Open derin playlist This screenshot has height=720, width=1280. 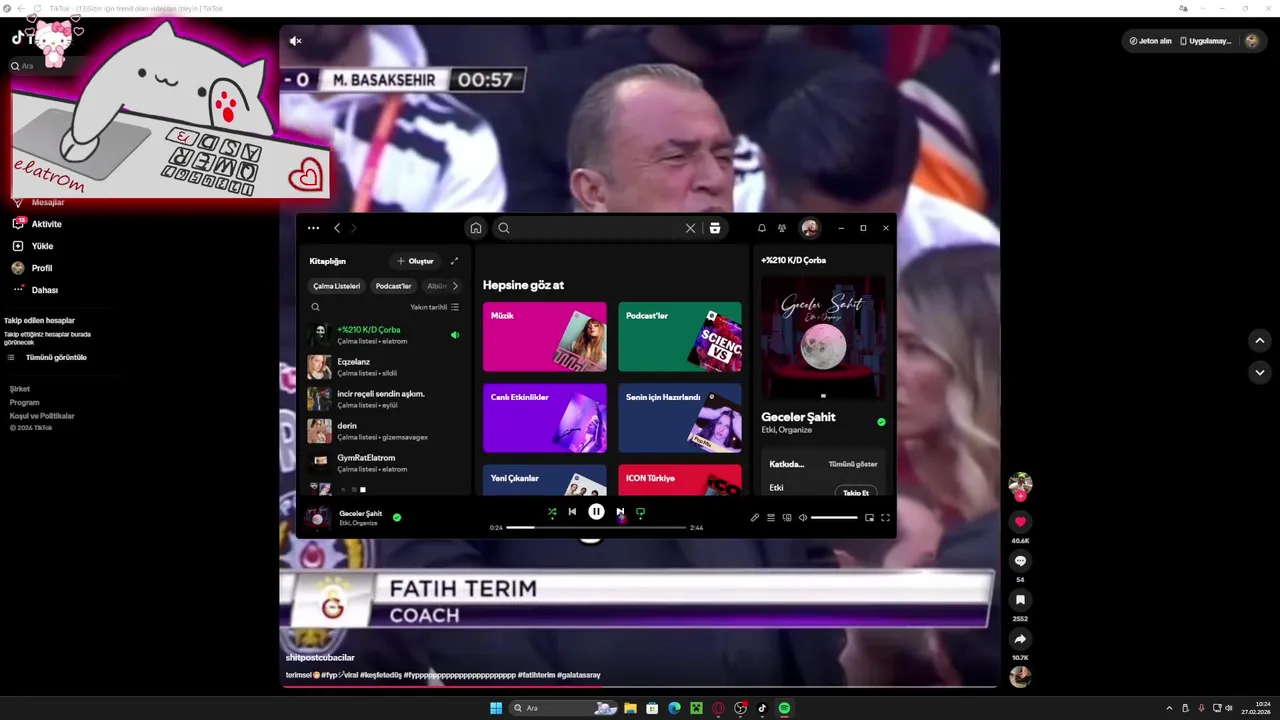384,431
